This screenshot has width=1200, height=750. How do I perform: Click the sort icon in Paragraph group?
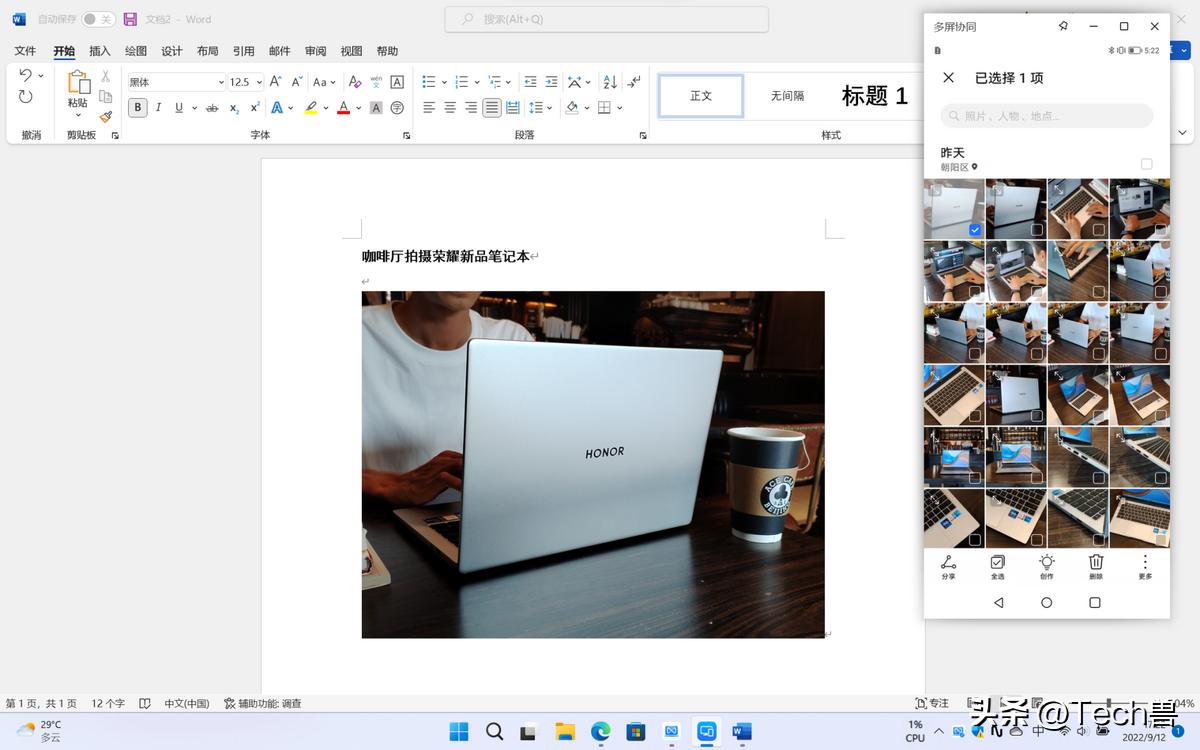pos(609,81)
